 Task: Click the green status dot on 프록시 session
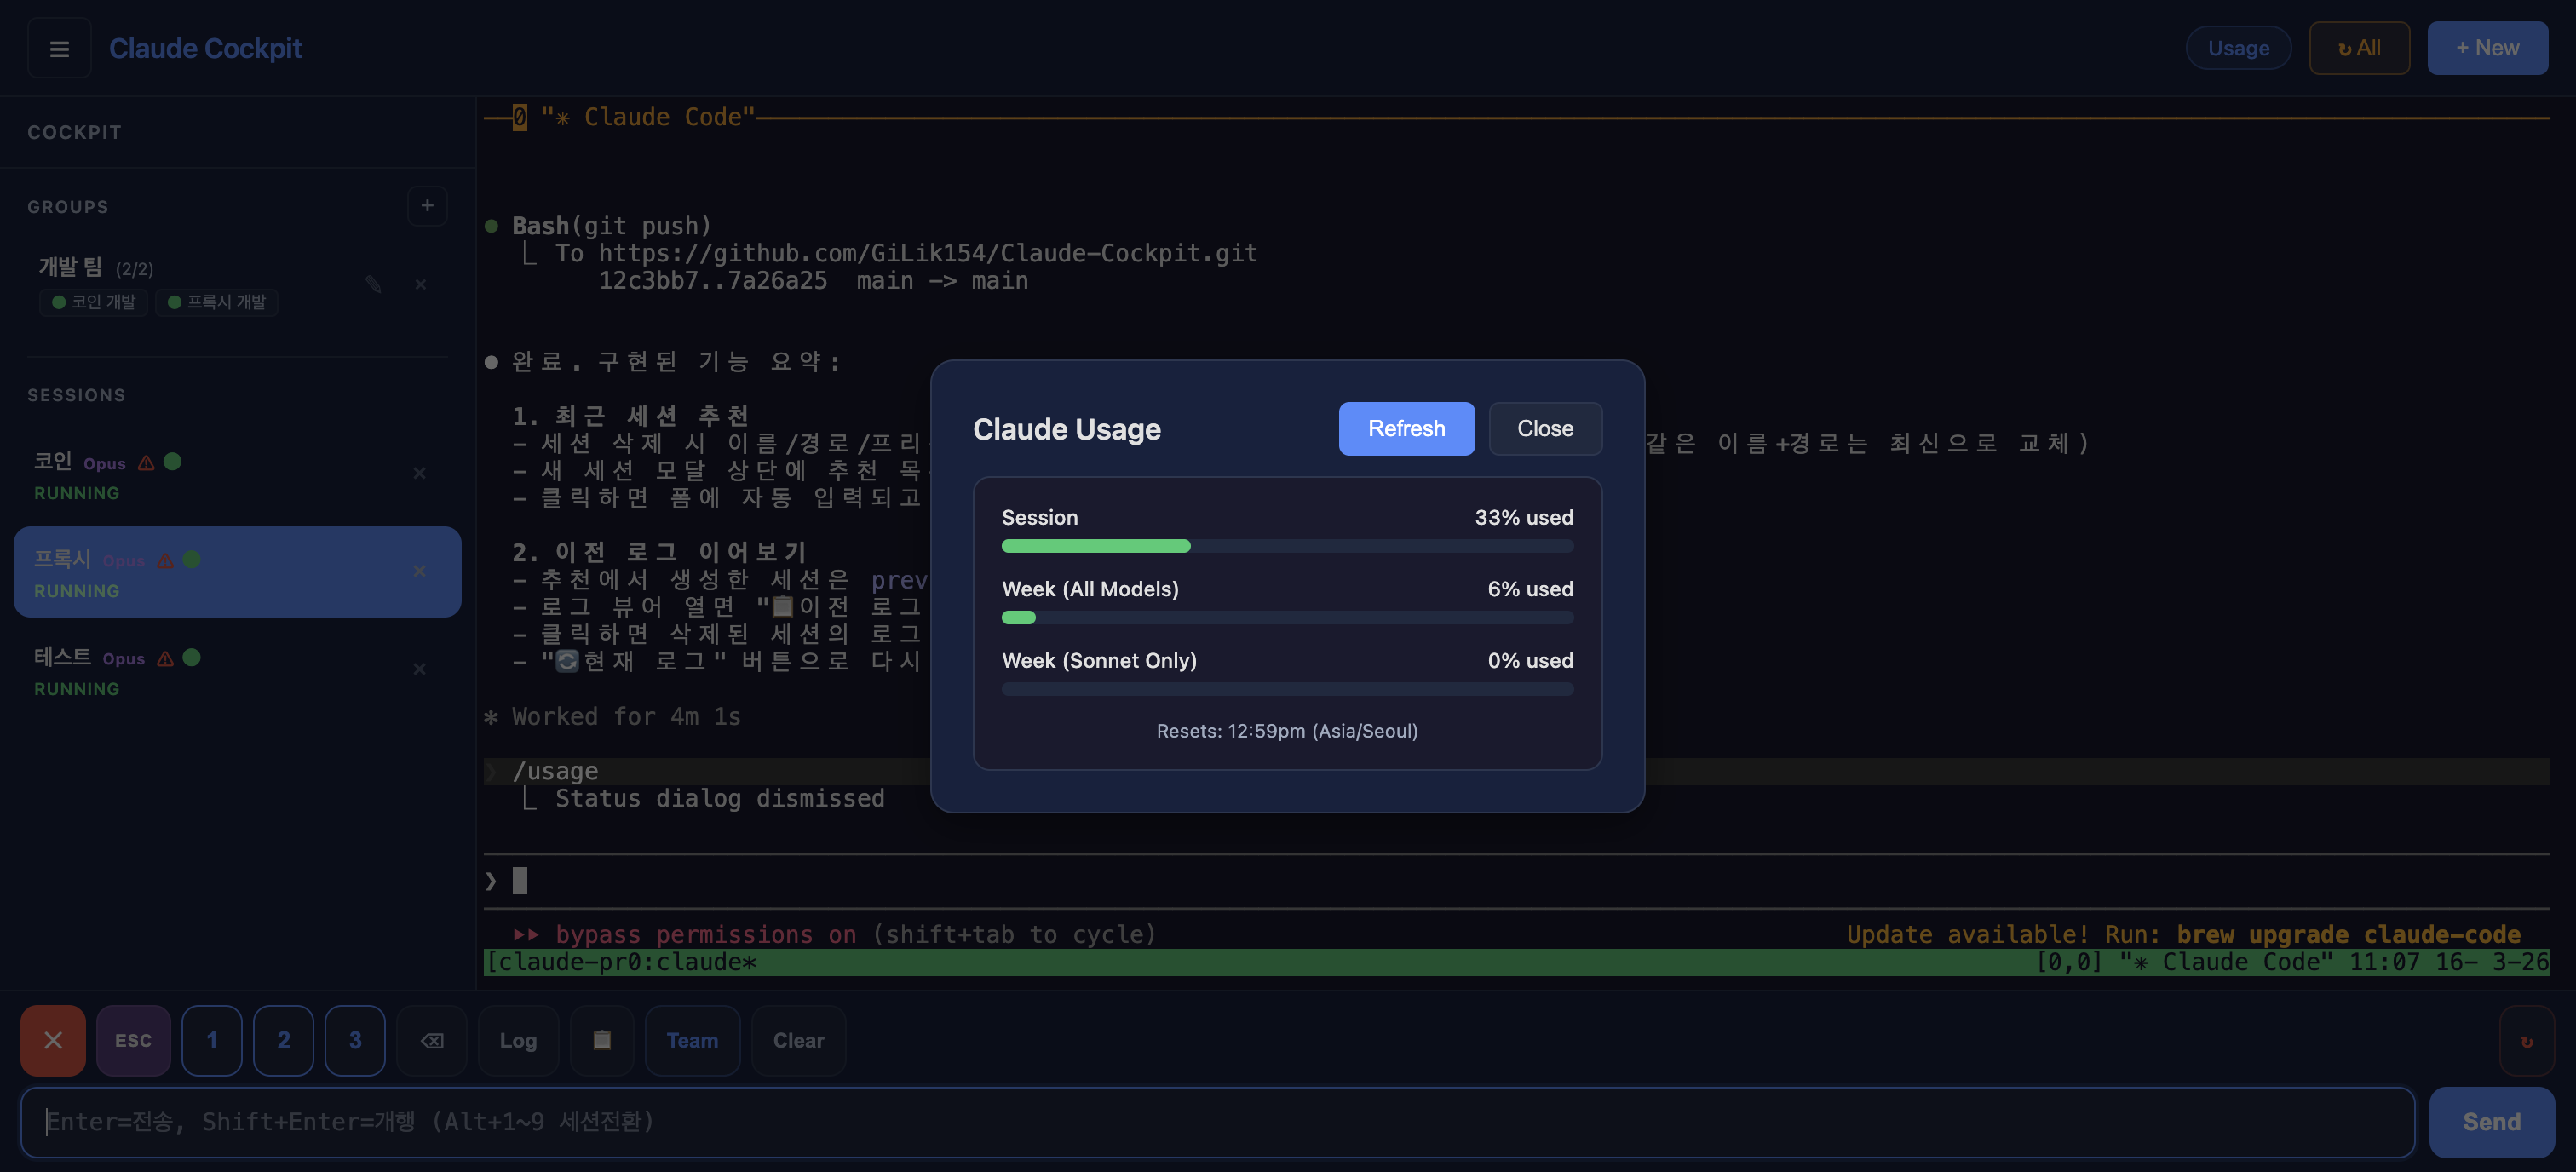point(192,559)
